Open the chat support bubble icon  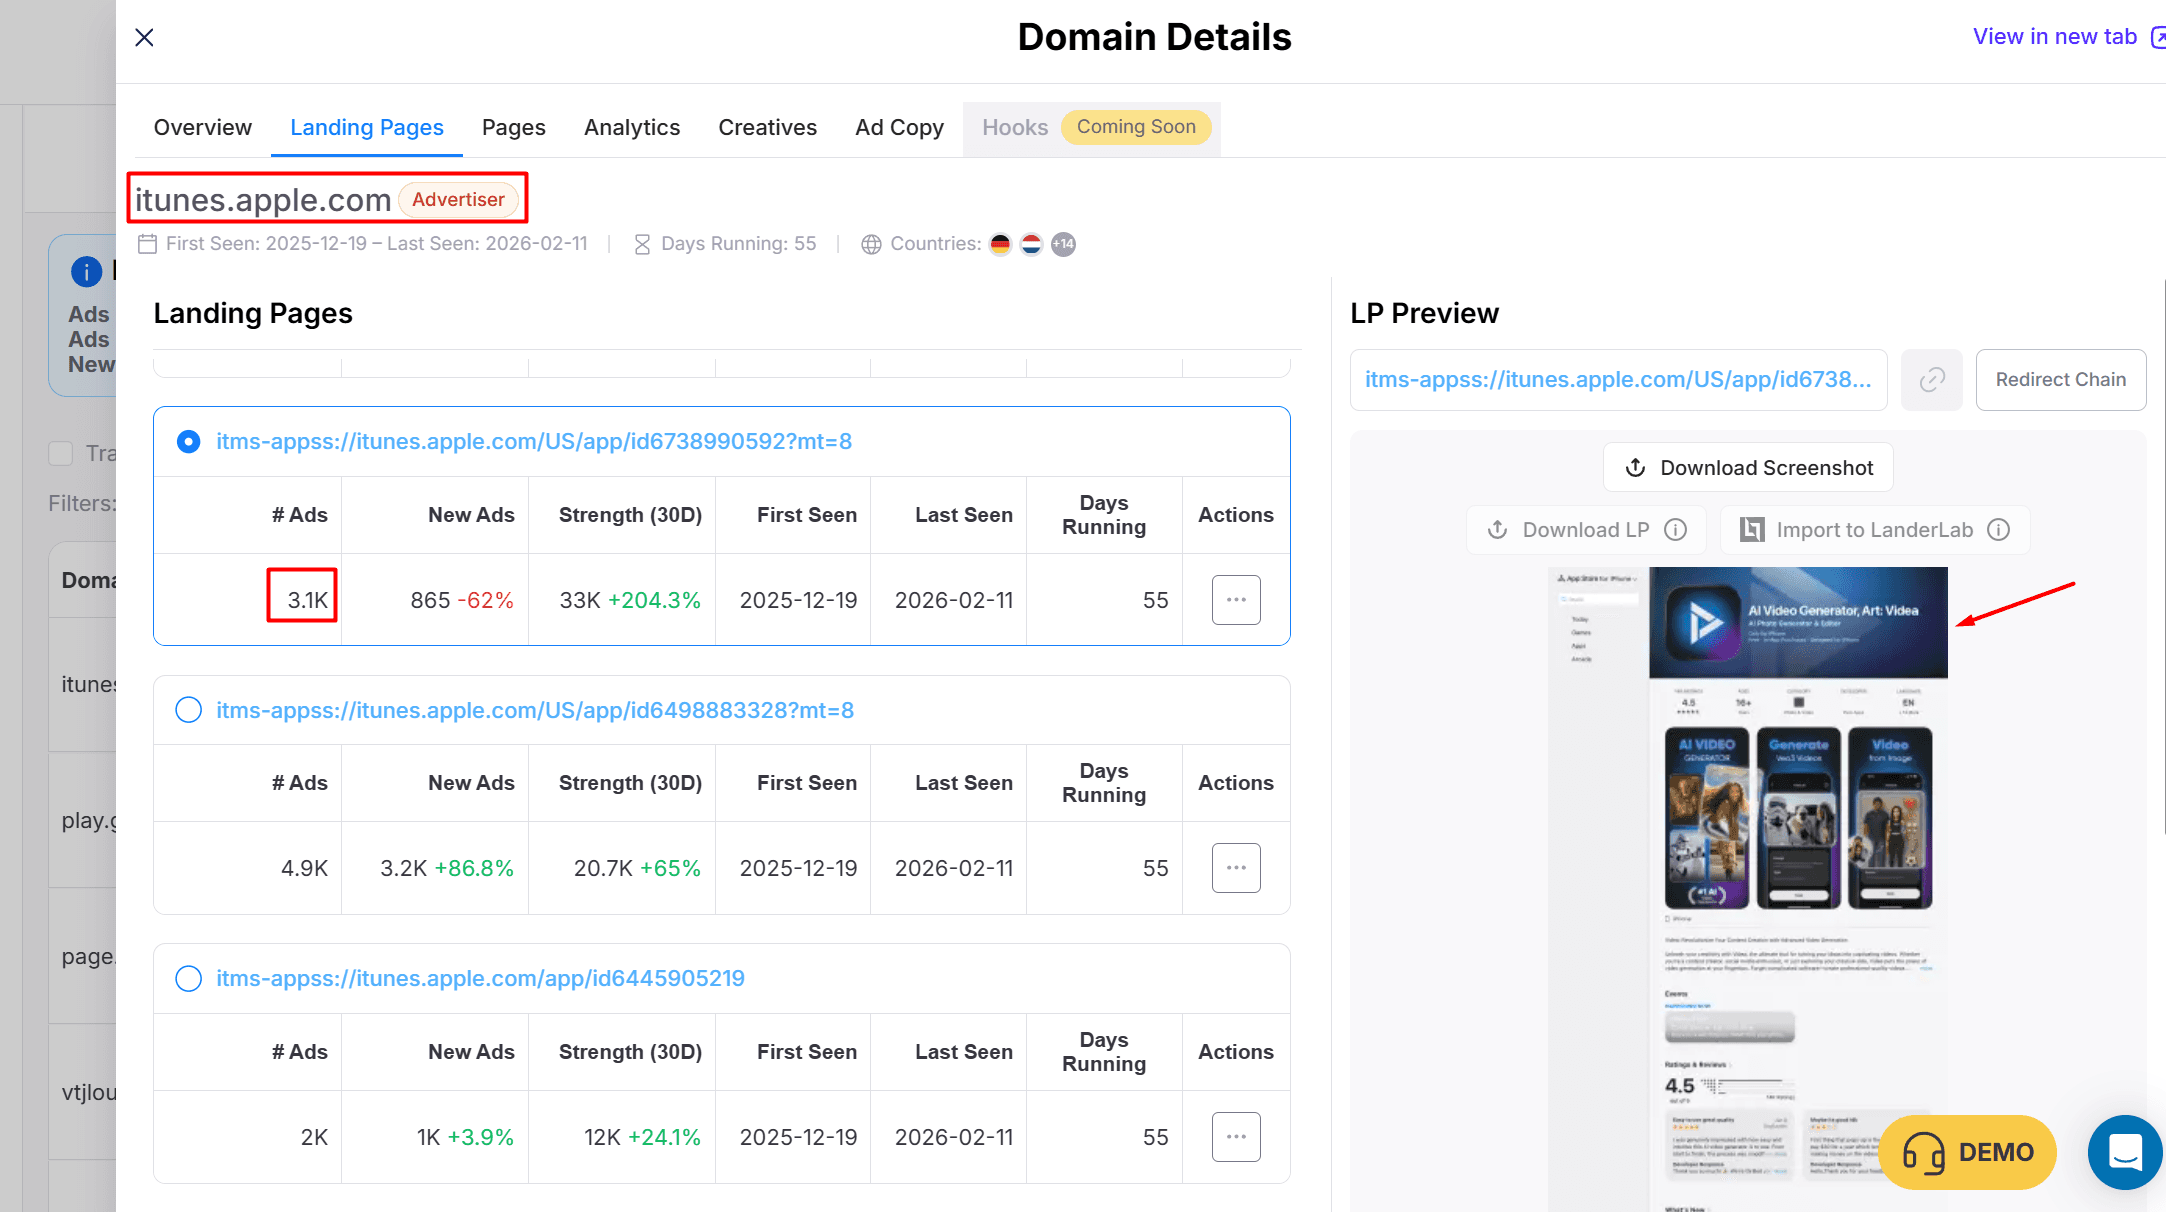coord(2124,1152)
